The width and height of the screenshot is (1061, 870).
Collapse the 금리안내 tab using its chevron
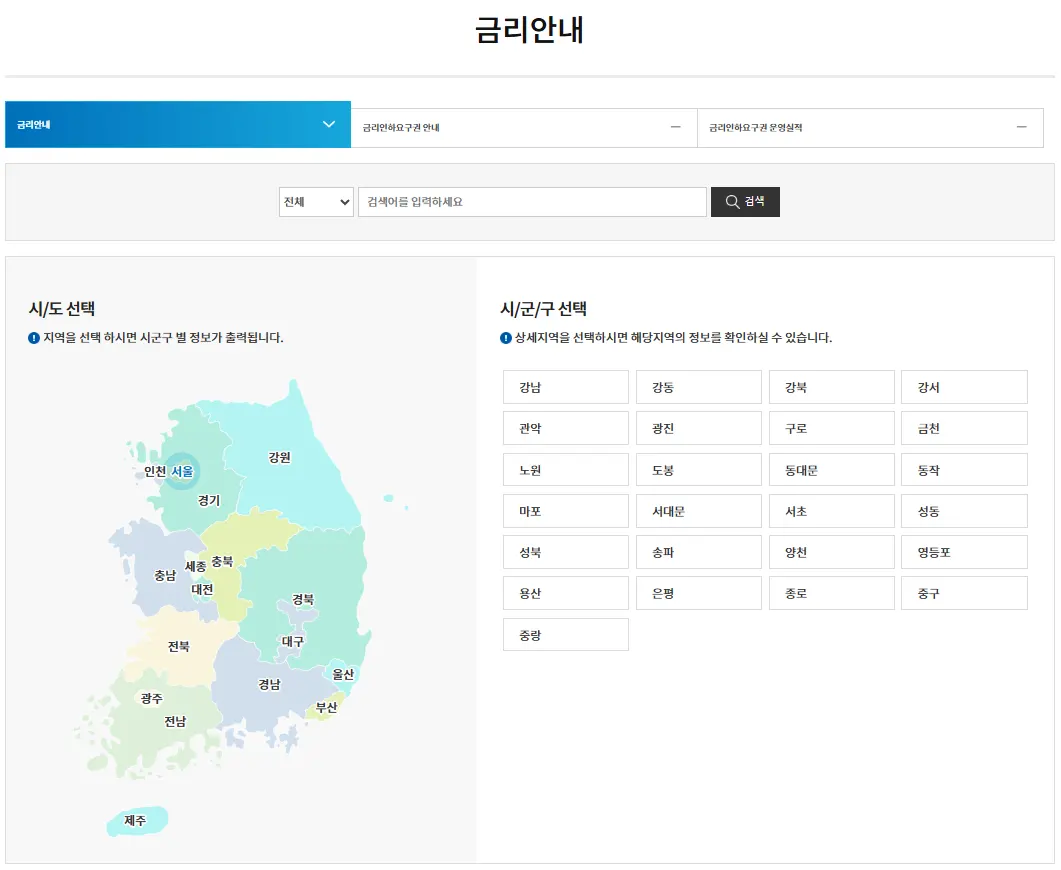tap(328, 124)
